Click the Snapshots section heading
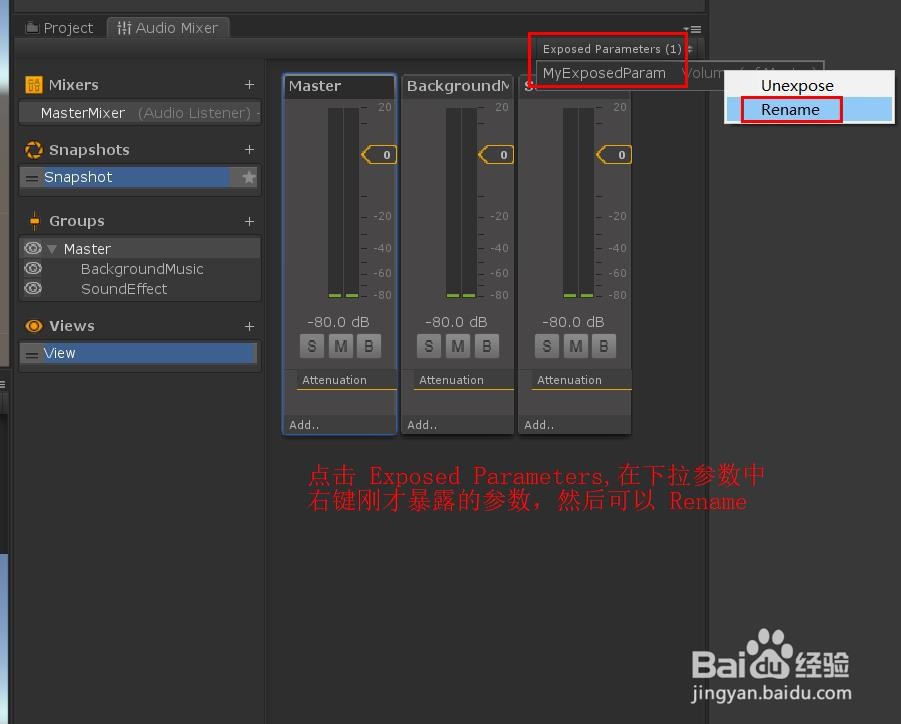Screen dimensions: 901x724 89,150
